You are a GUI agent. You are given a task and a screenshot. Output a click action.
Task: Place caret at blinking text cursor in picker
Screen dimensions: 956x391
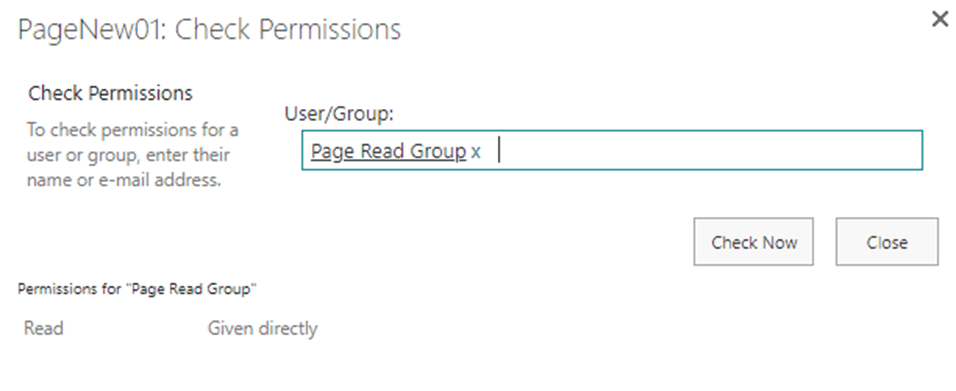click(x=499, y=150)
